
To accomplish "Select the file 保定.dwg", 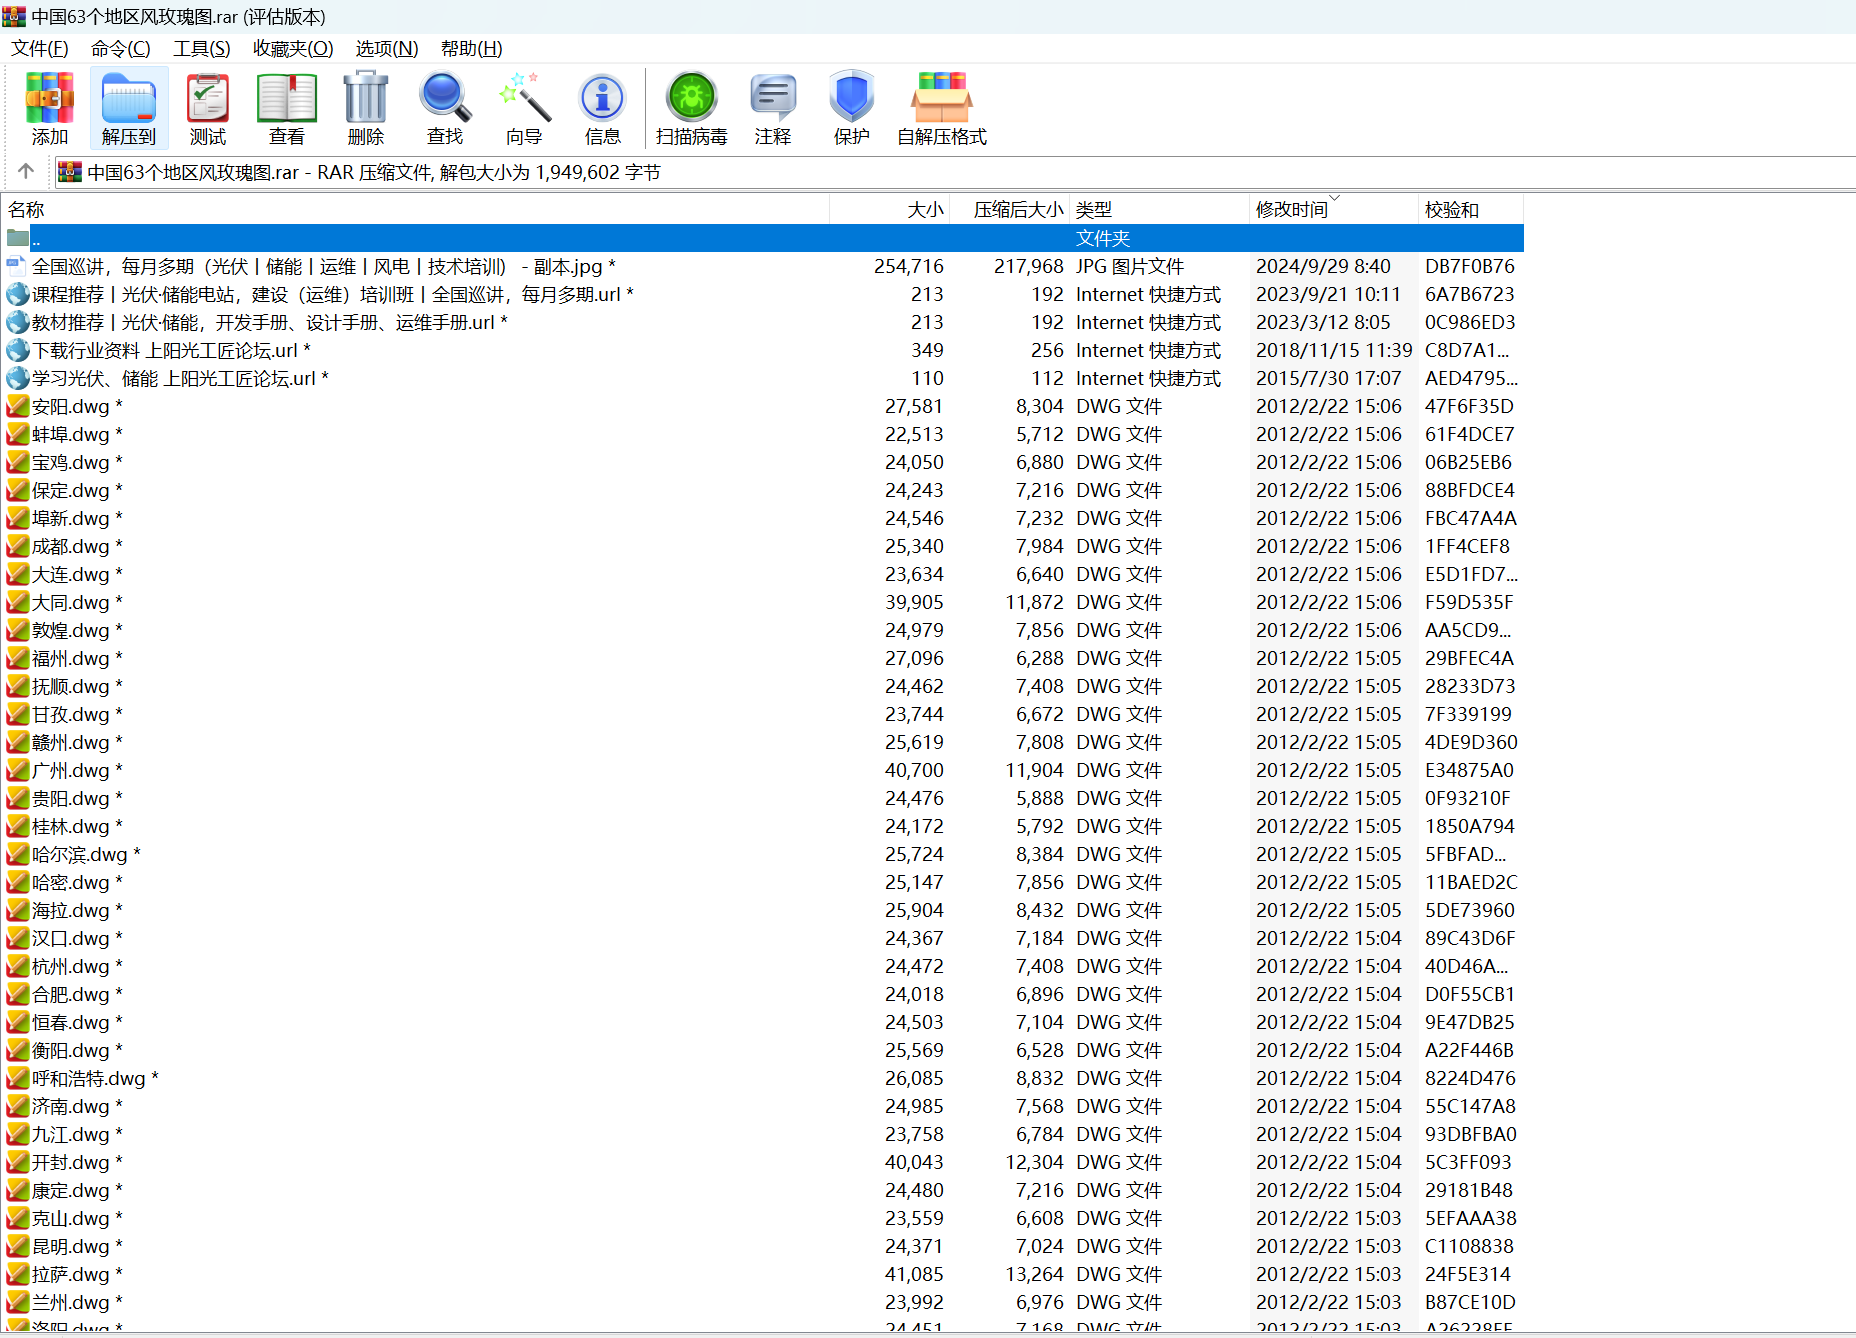I will point(77,490).
